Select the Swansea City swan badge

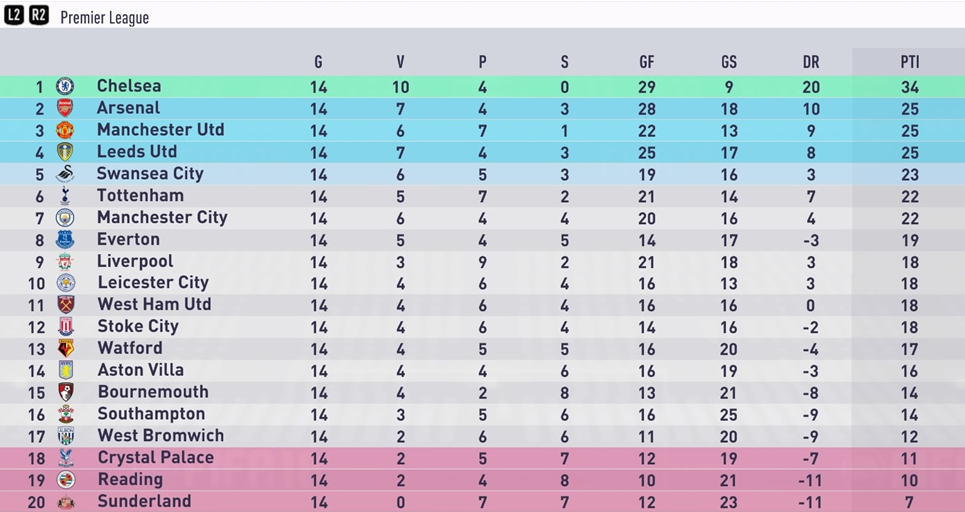pyautogui.click(x=65, y=174)
